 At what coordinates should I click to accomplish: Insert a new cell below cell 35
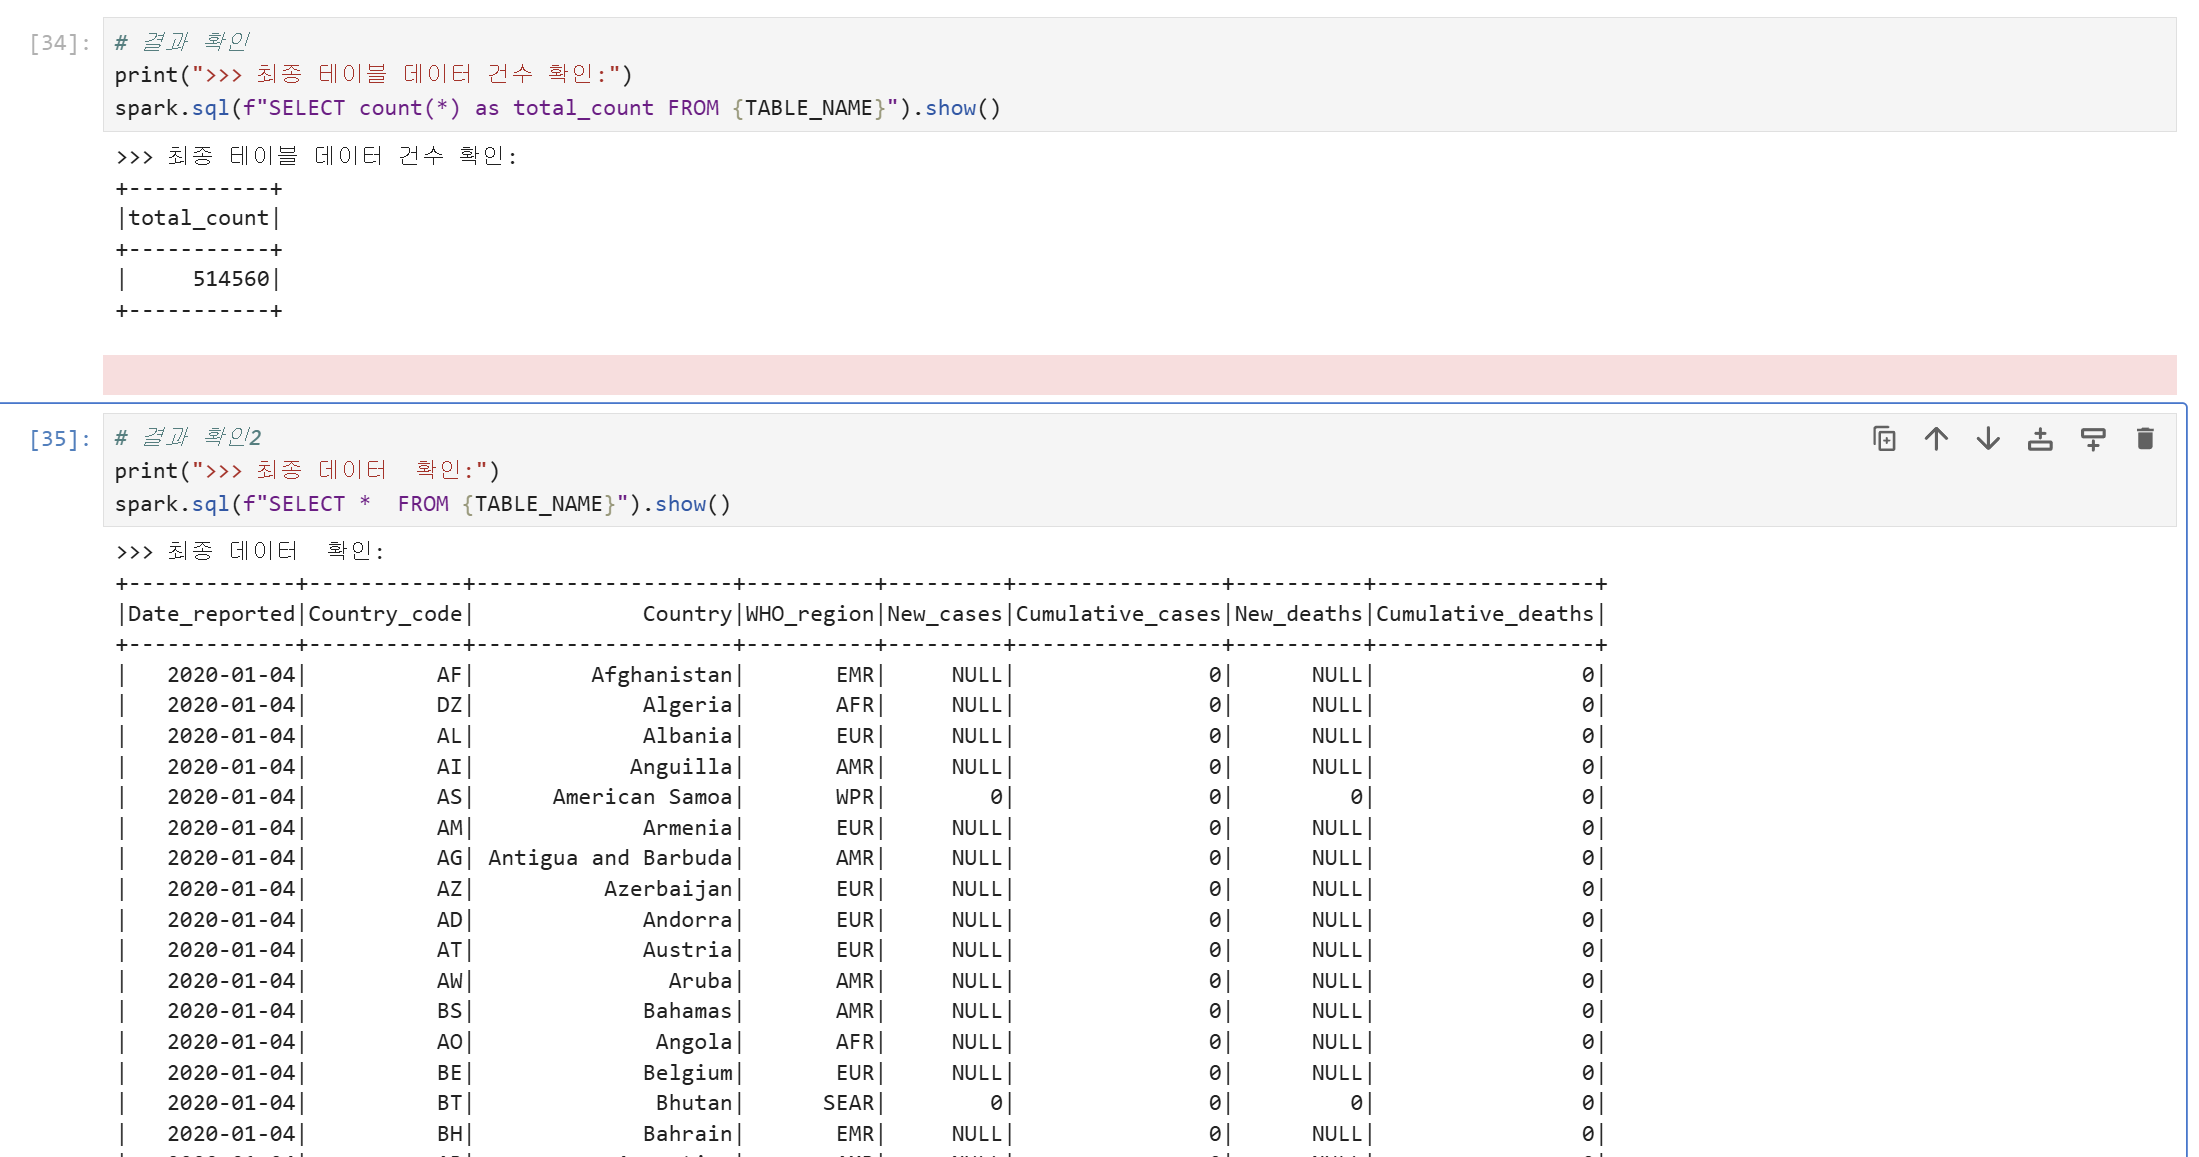pos(2092,439)
